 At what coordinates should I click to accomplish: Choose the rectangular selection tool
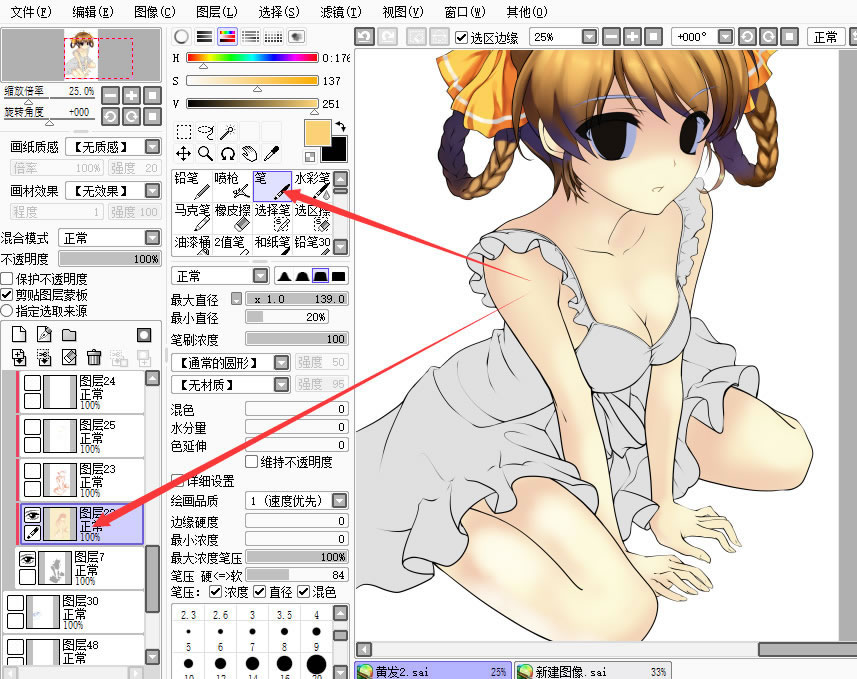pos(184,132)
